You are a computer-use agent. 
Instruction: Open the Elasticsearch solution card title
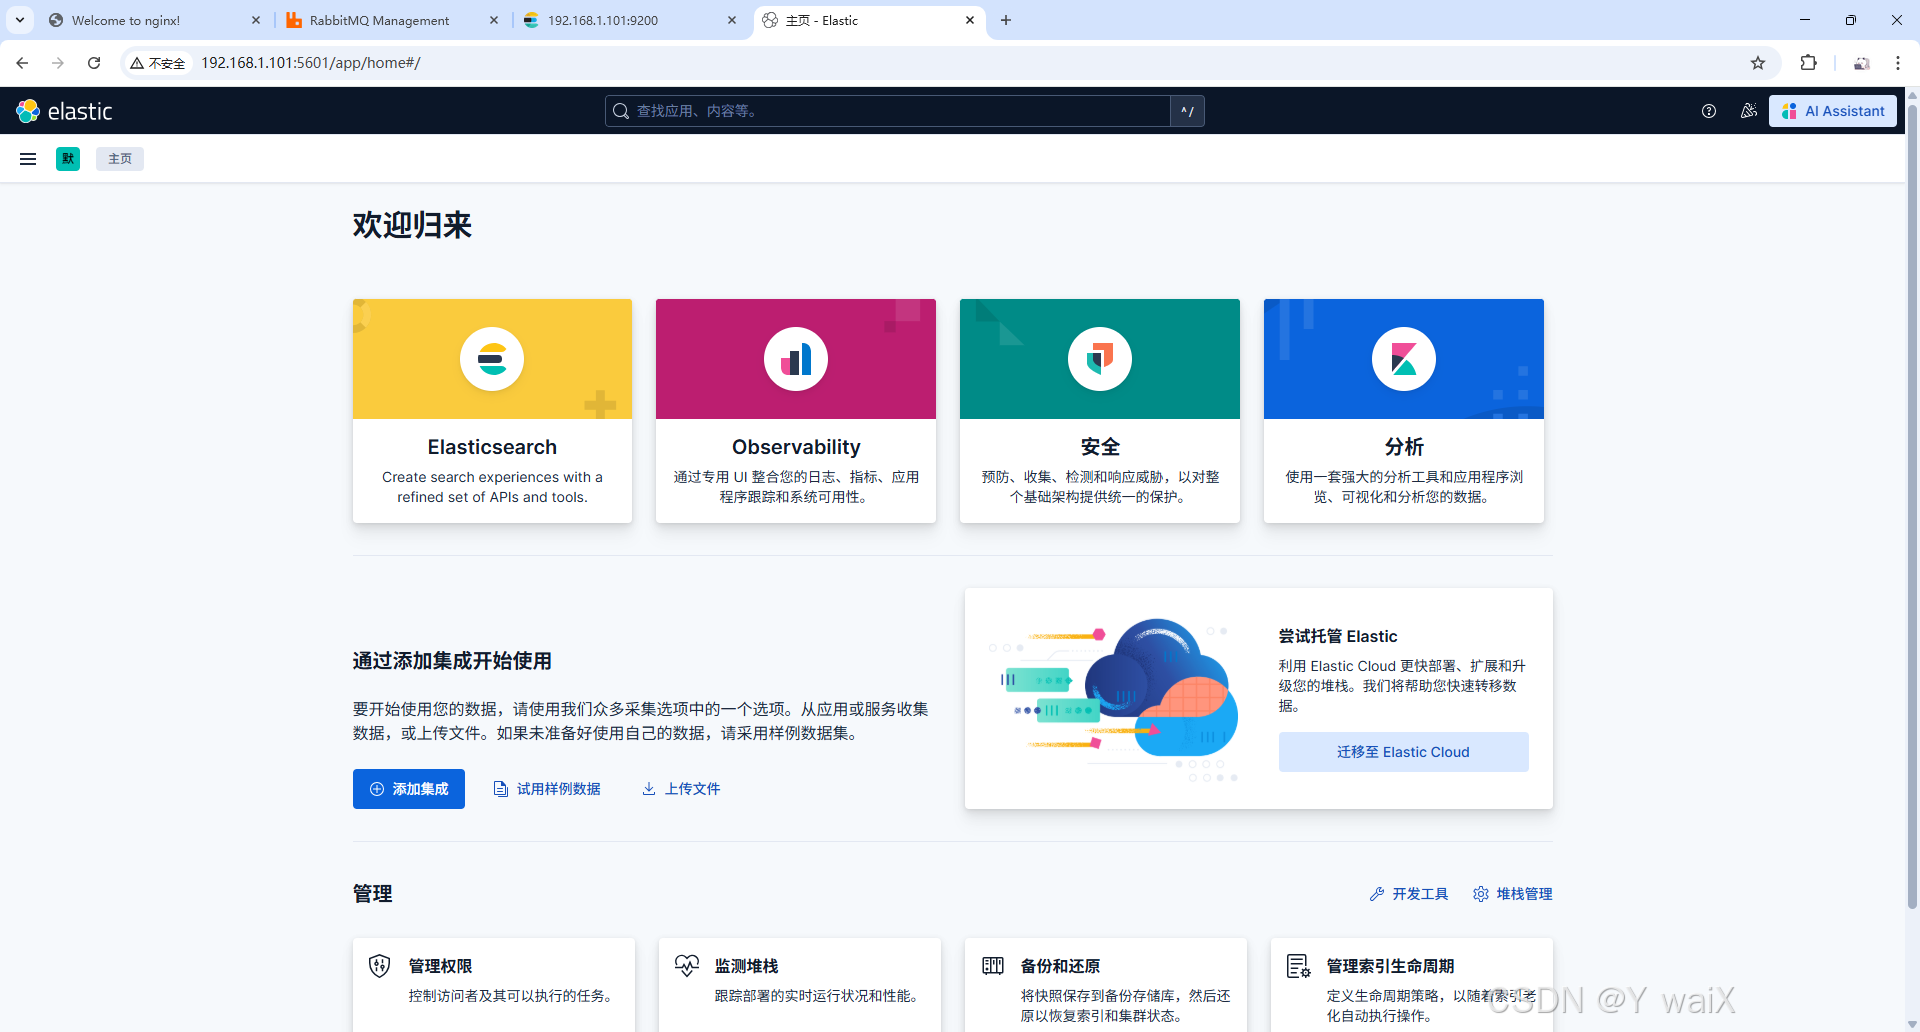click(x=492, y=447)
